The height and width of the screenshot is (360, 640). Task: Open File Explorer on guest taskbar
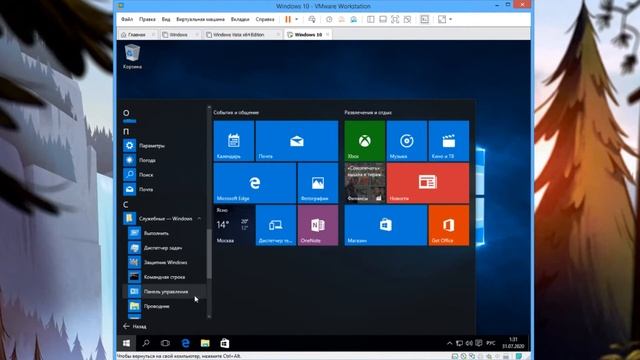click(205, 343)
